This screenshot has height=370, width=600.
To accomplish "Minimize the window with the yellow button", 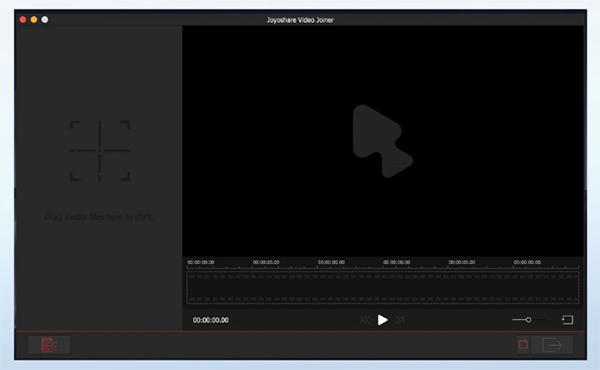I will 34,20.
